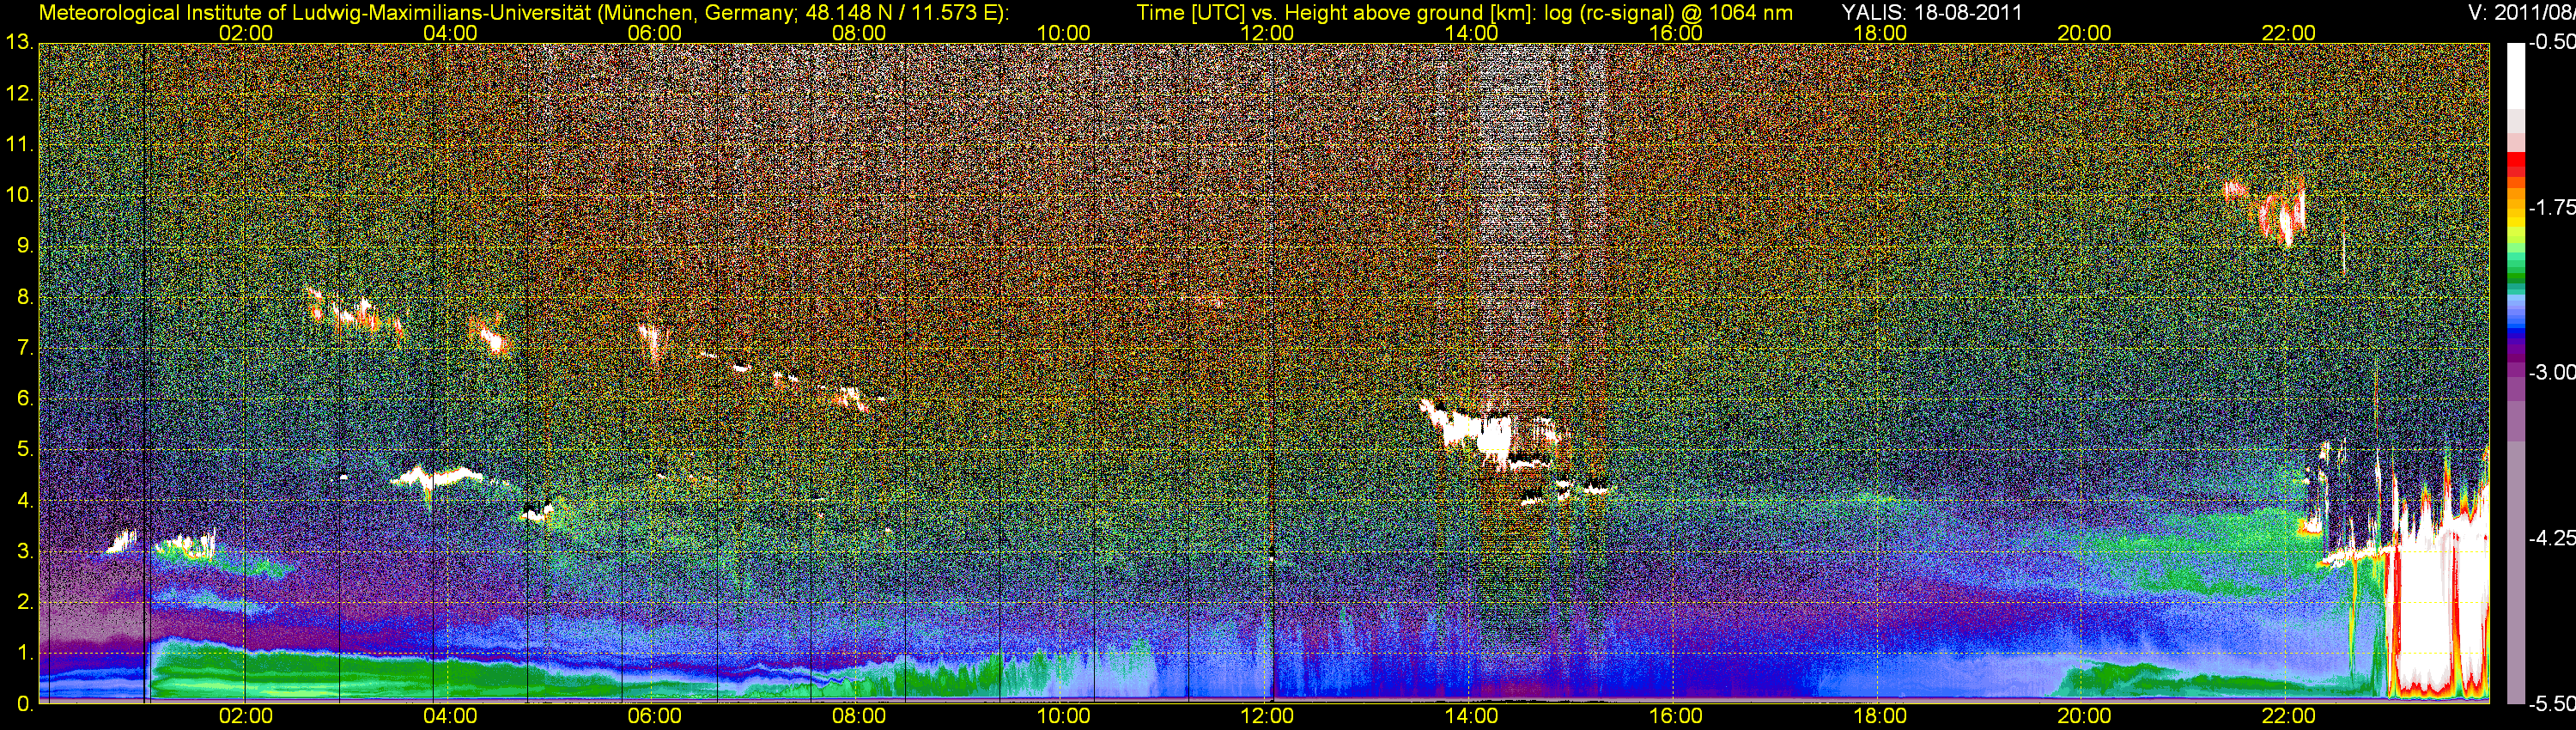Viewport: 2576px width, 730px height.
Task: Click the 02:00 label on the top time axis
Action: point(246,33)
